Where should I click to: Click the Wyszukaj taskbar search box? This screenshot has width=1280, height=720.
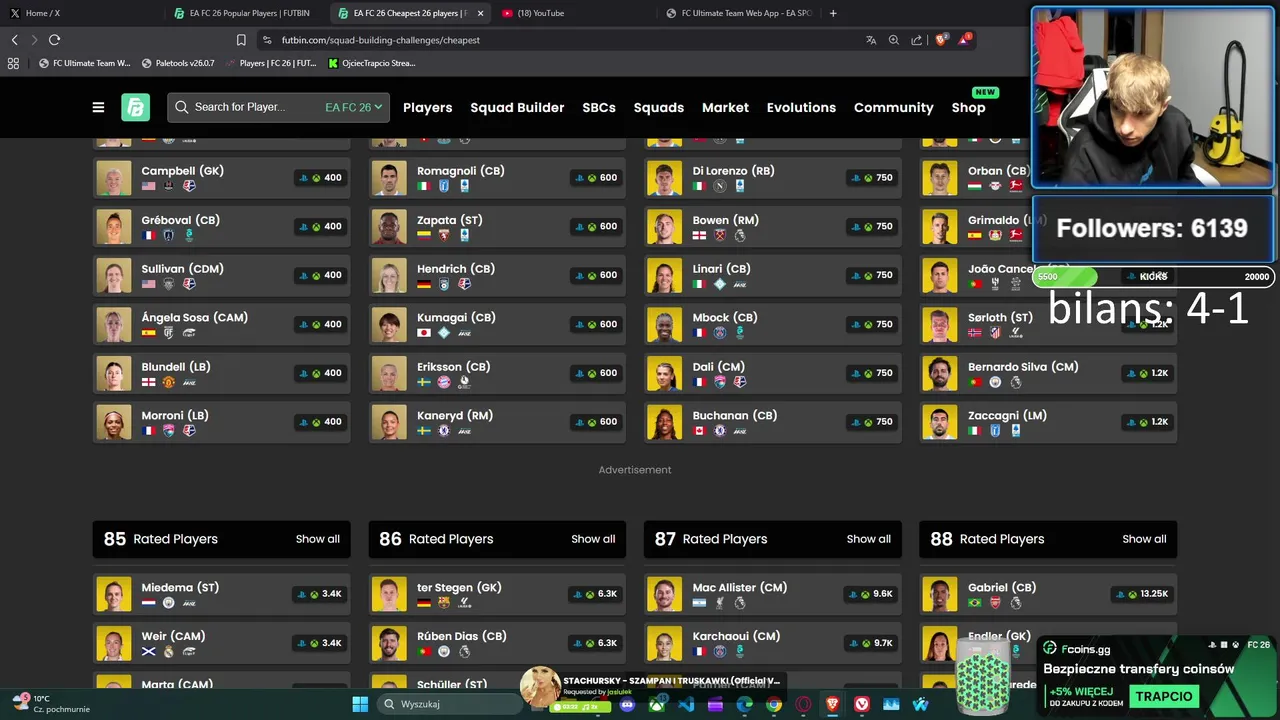point(450,704)
